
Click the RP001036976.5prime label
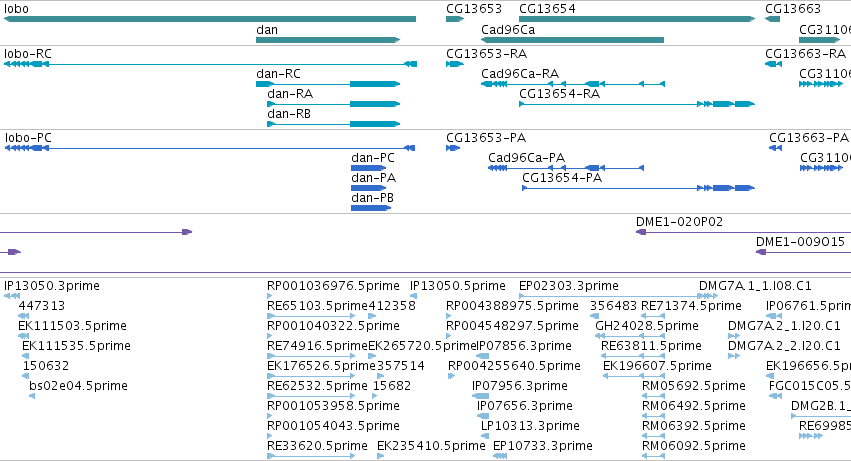(x=333, y=286)
